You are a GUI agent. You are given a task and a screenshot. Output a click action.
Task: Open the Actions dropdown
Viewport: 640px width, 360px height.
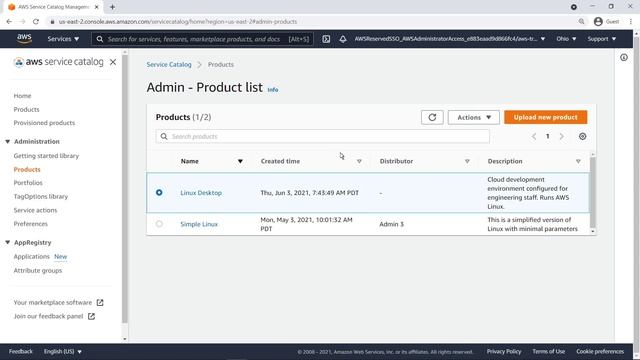(473, 118)
